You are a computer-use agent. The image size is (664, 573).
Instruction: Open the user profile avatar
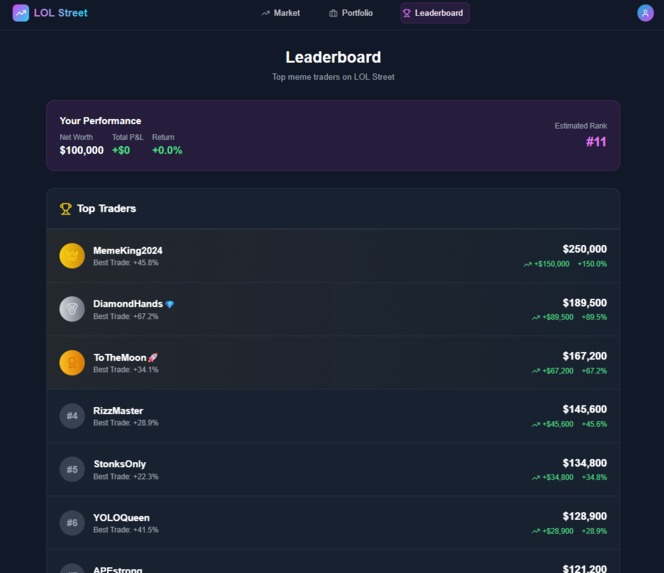tap(645, 13)
